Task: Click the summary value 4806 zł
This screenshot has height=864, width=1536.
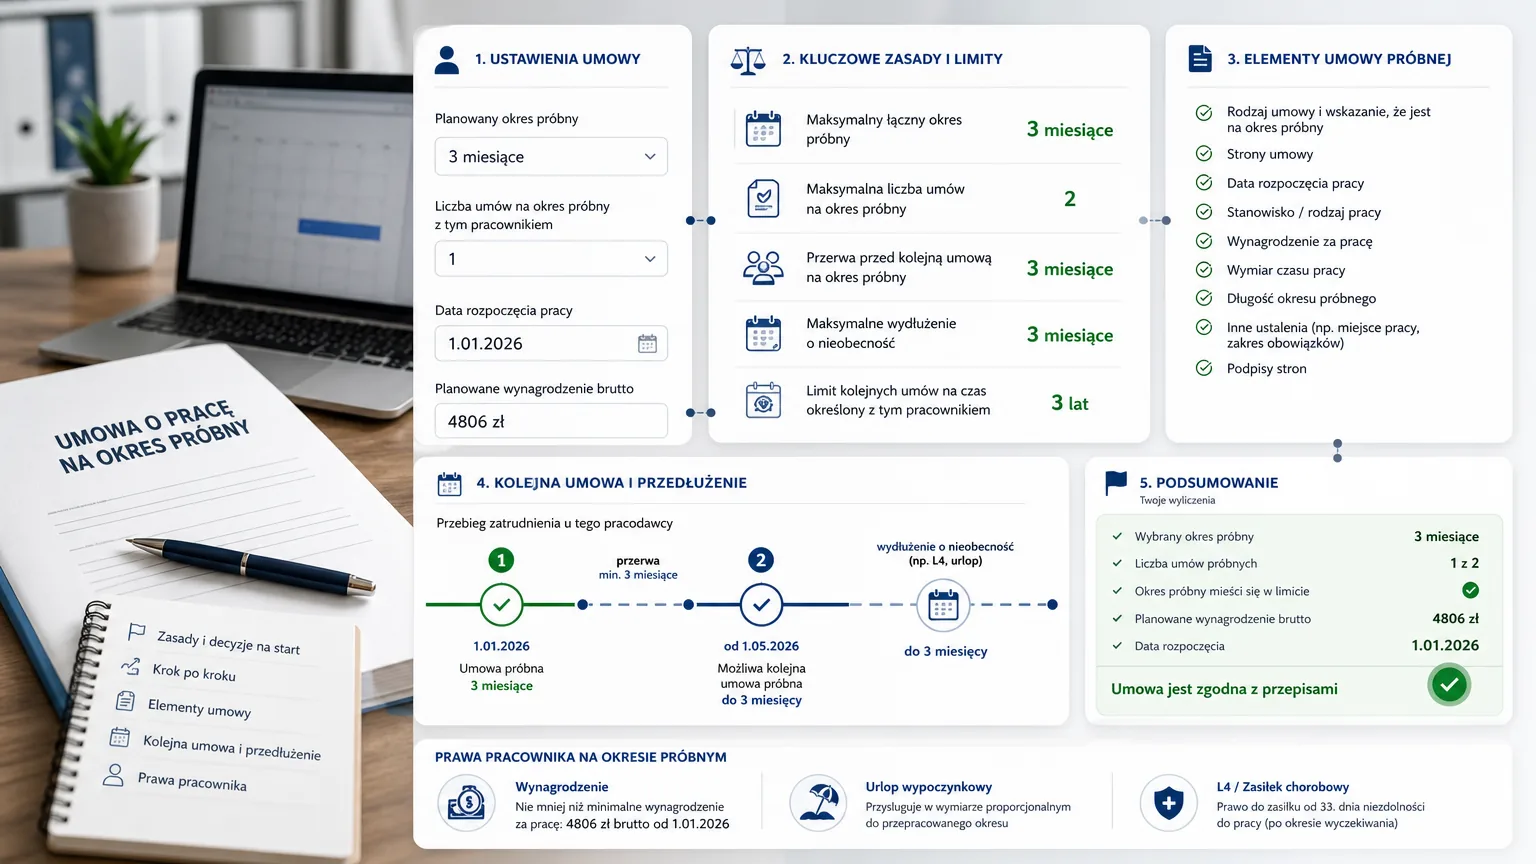Action: 1455,618
